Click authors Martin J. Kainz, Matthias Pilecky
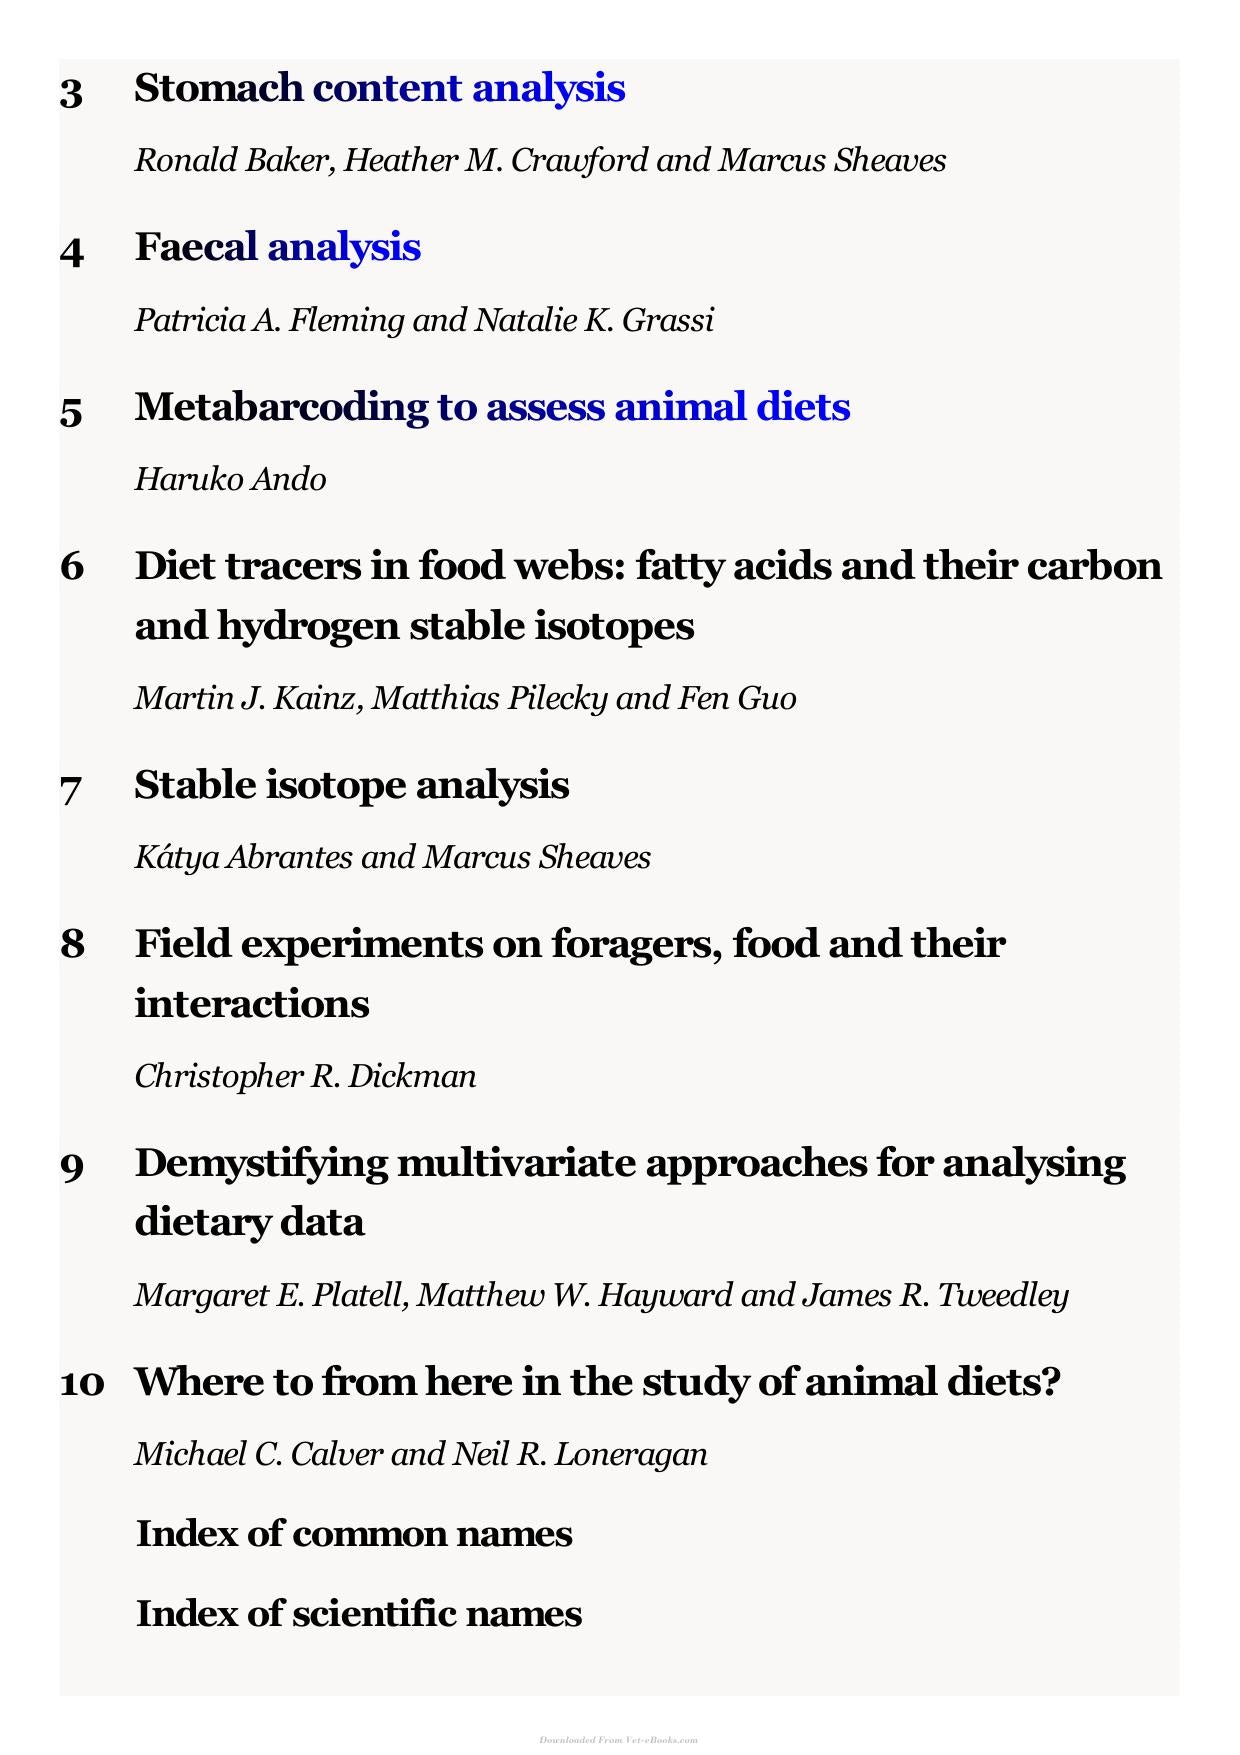1240x1755 pixels. (x=466, y=698)
